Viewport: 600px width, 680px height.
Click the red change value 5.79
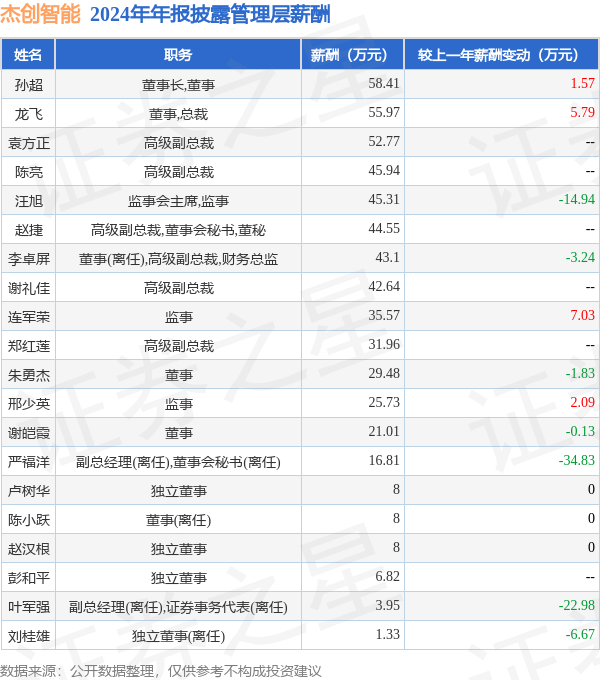point(582,112)
